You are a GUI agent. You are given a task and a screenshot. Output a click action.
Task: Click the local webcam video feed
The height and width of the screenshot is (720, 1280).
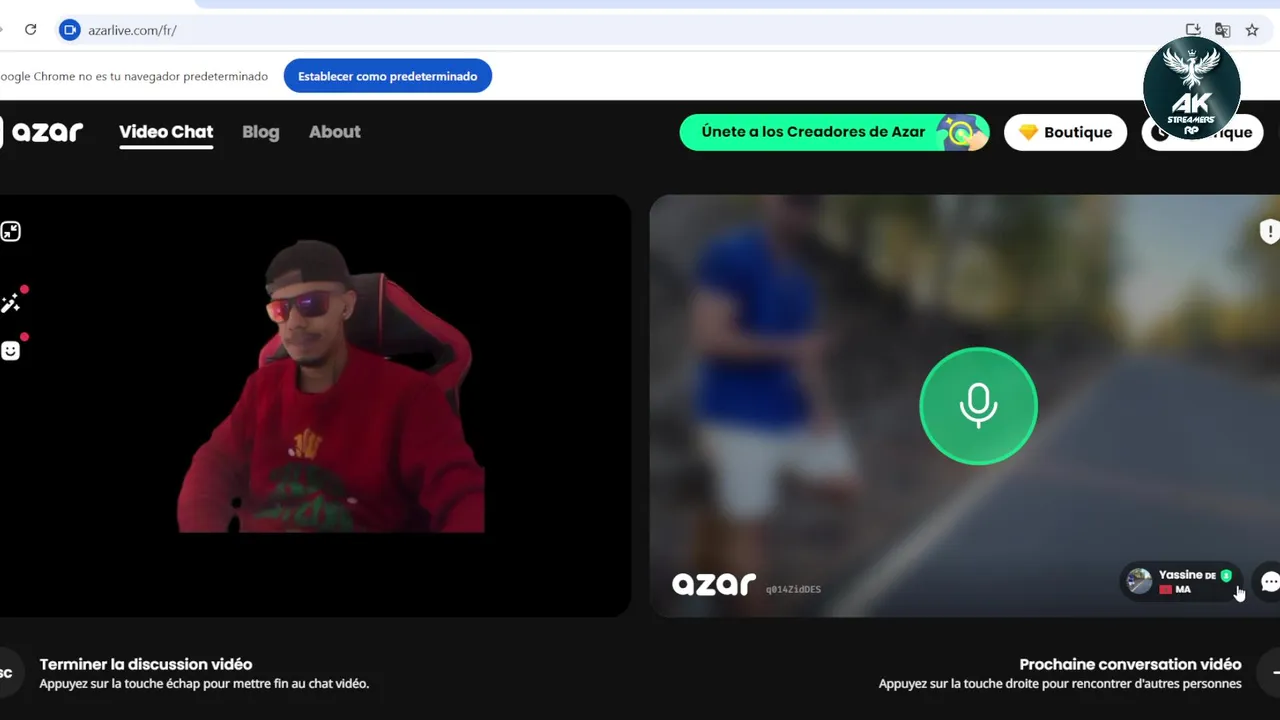315,405
